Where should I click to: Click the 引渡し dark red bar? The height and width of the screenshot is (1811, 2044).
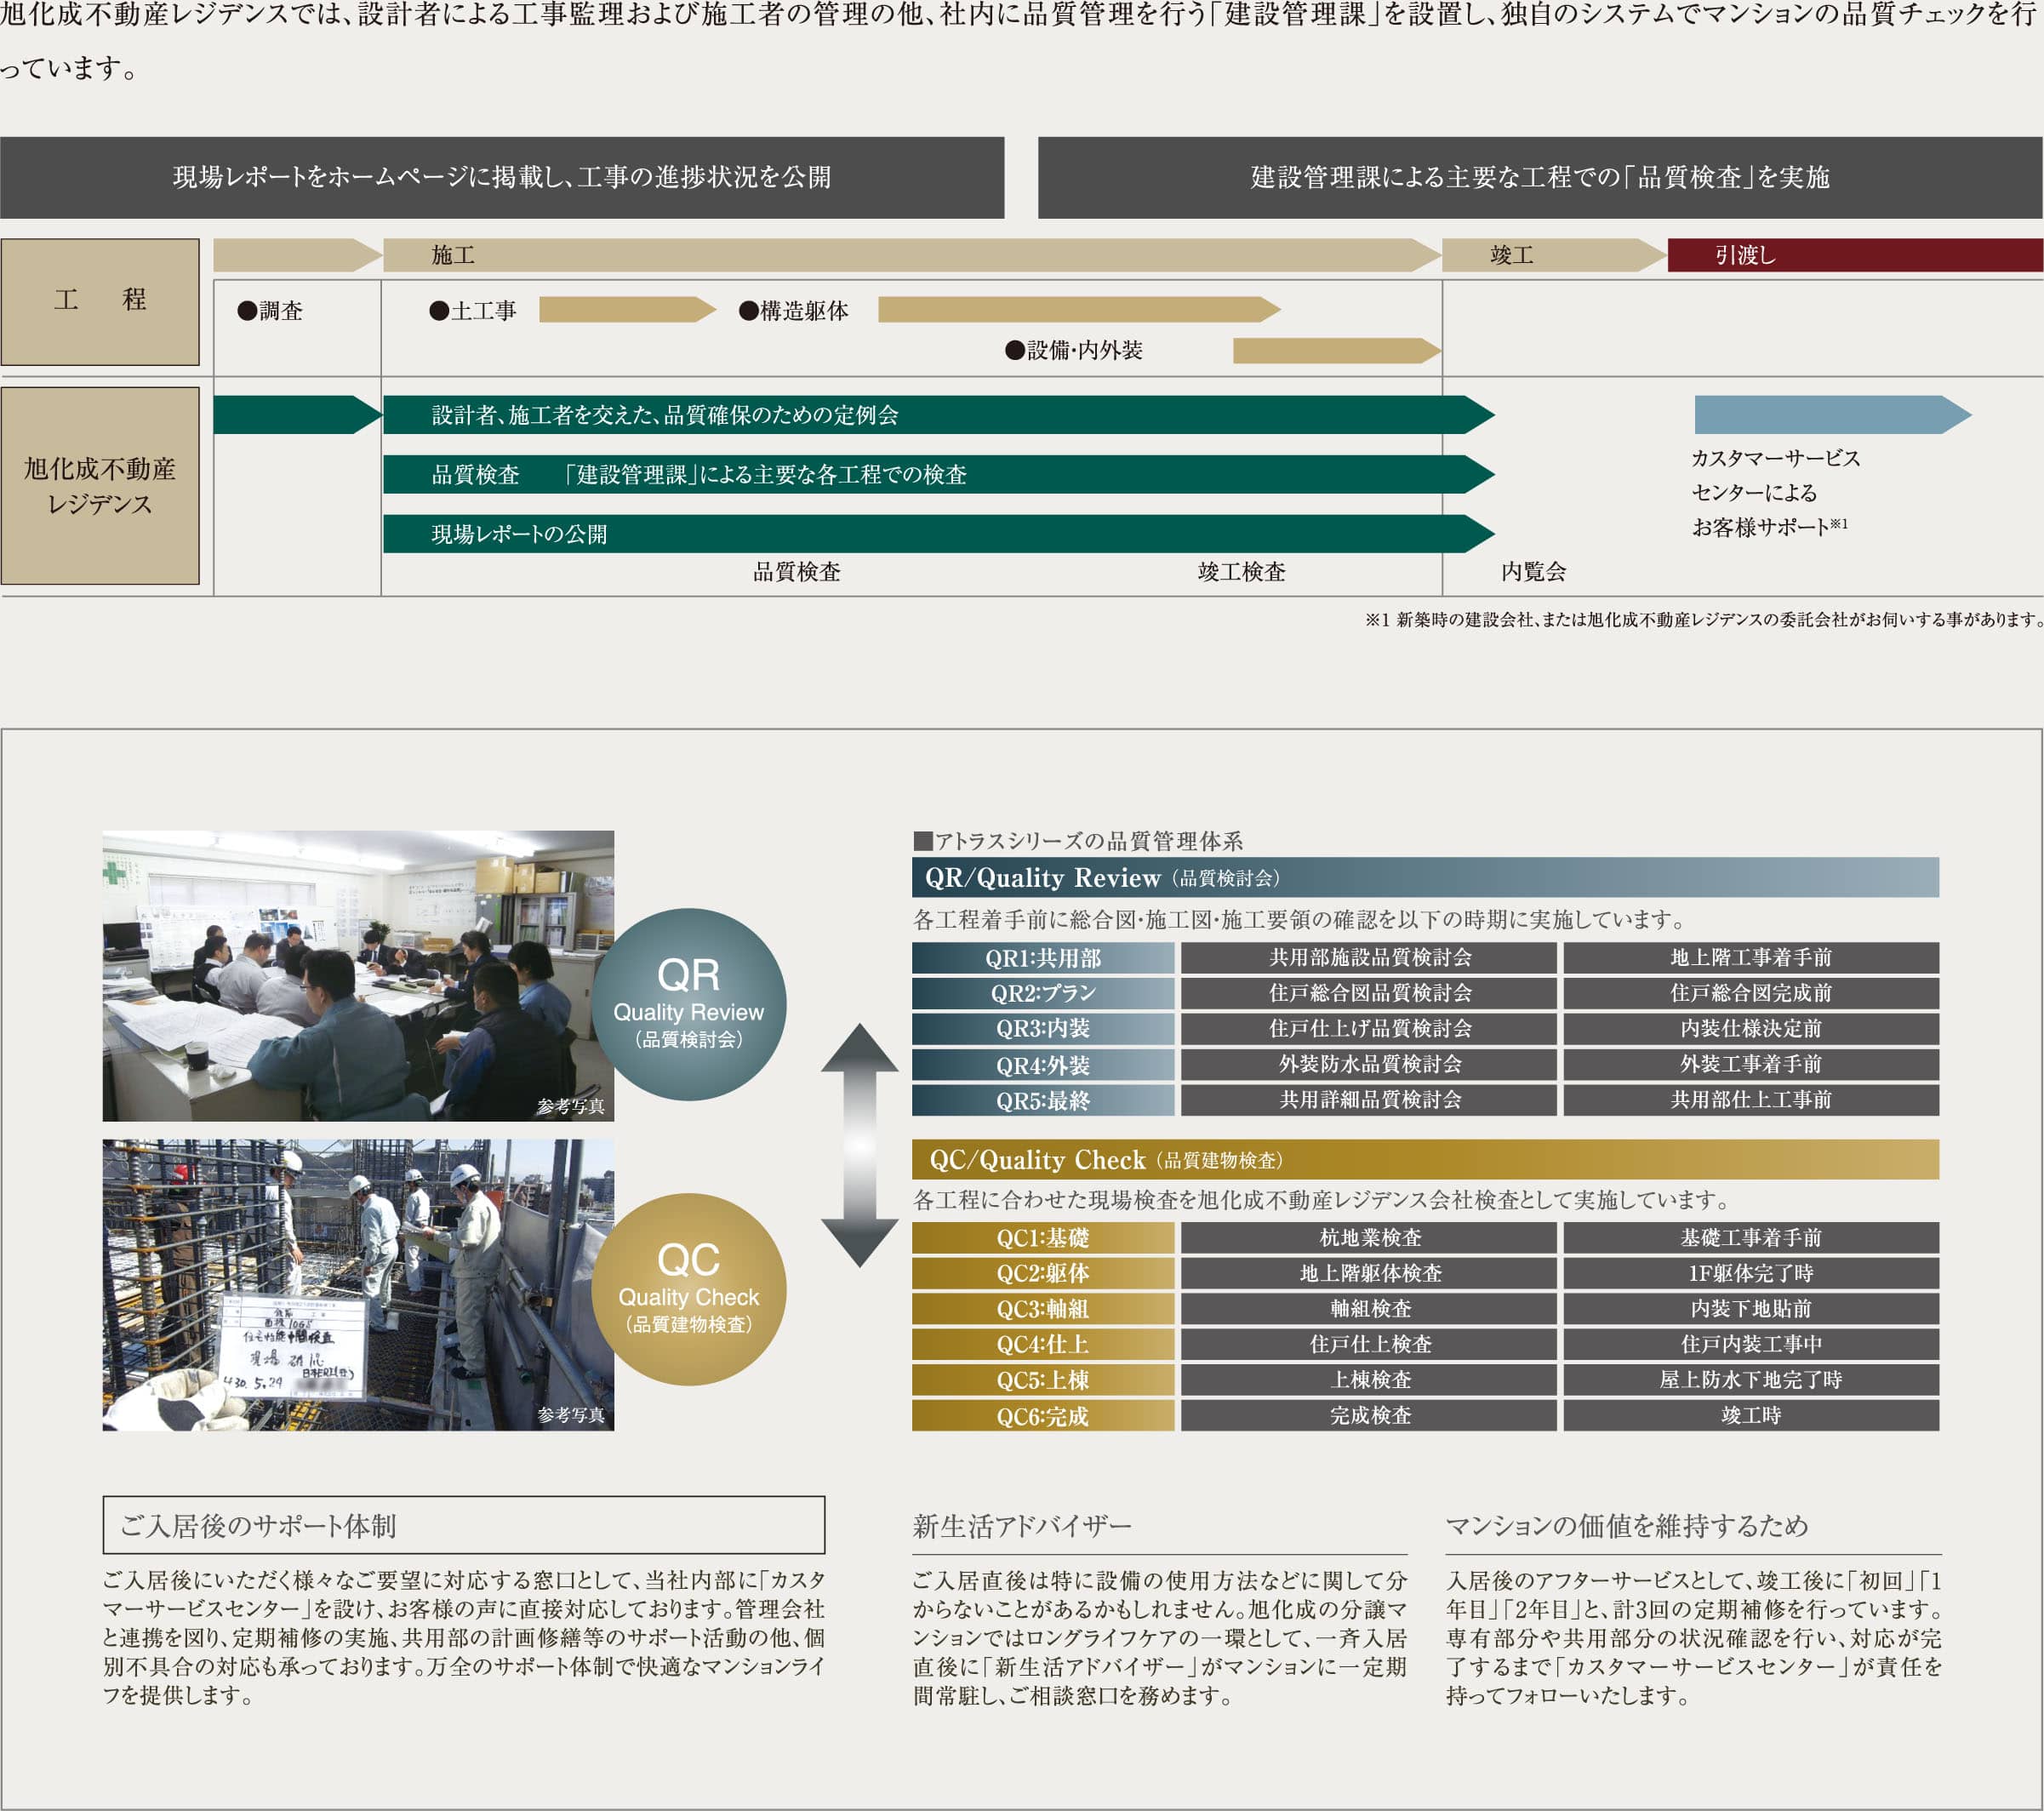coord(1855,255)
